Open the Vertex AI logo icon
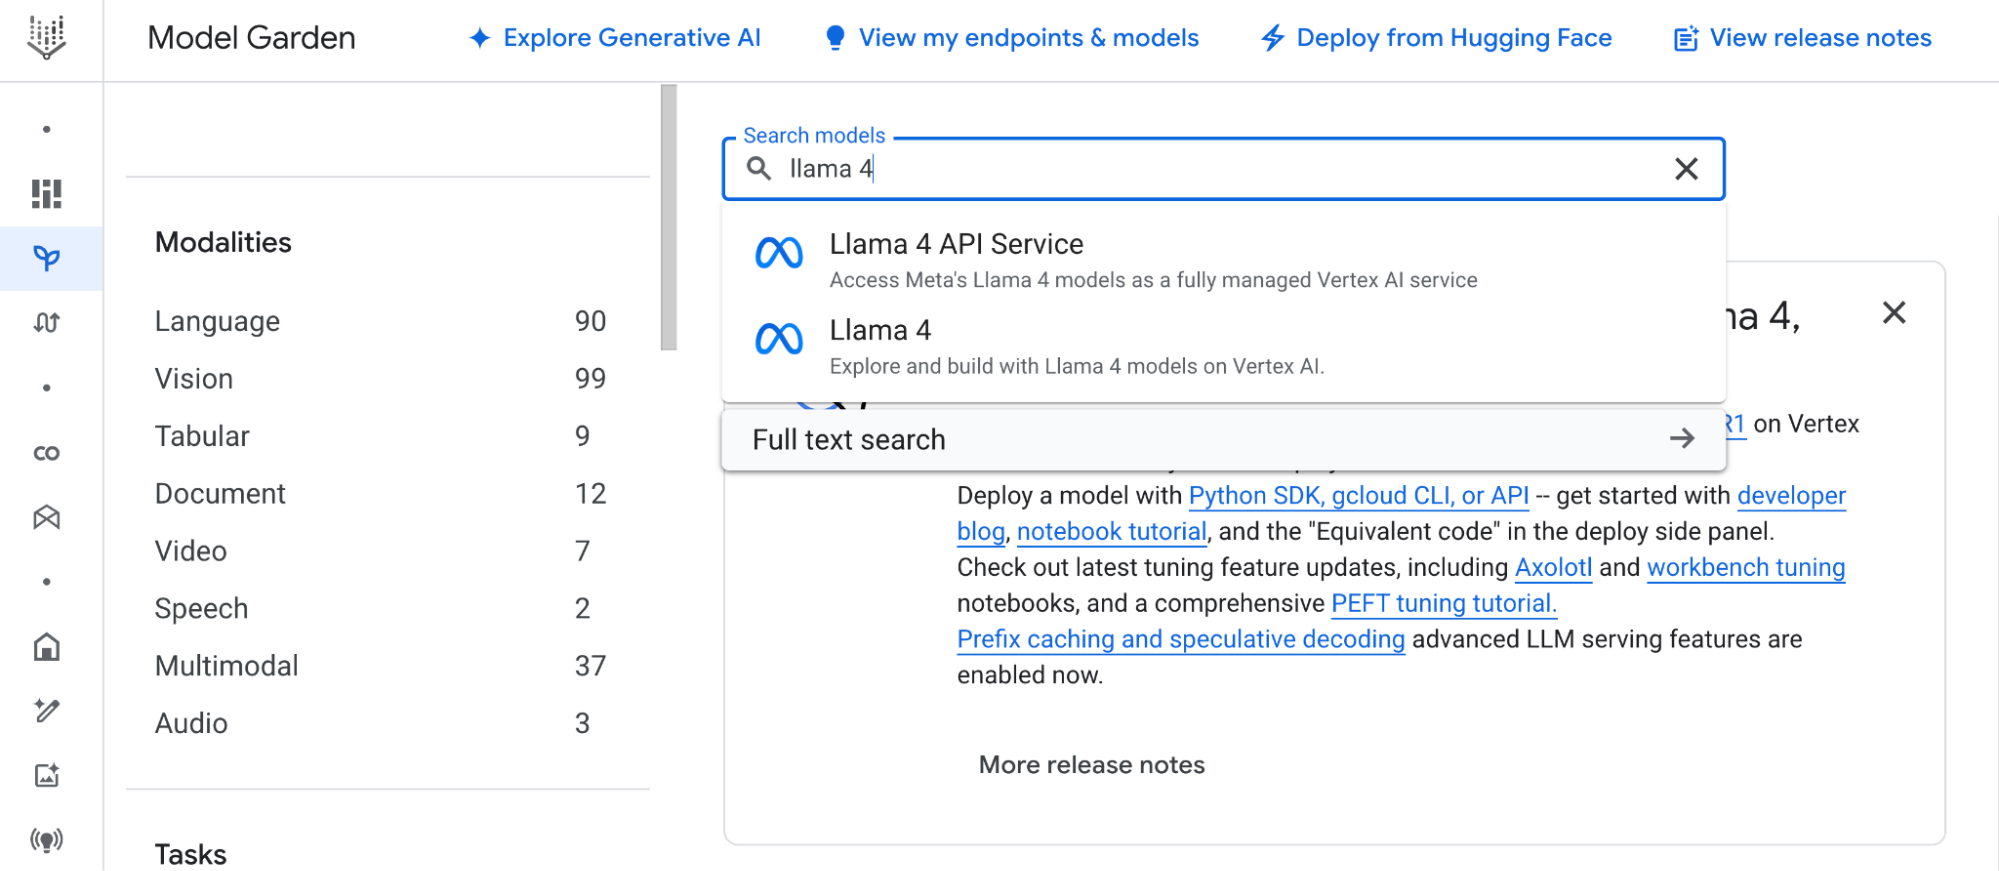1999x871 pixels. tap(46, 38)
